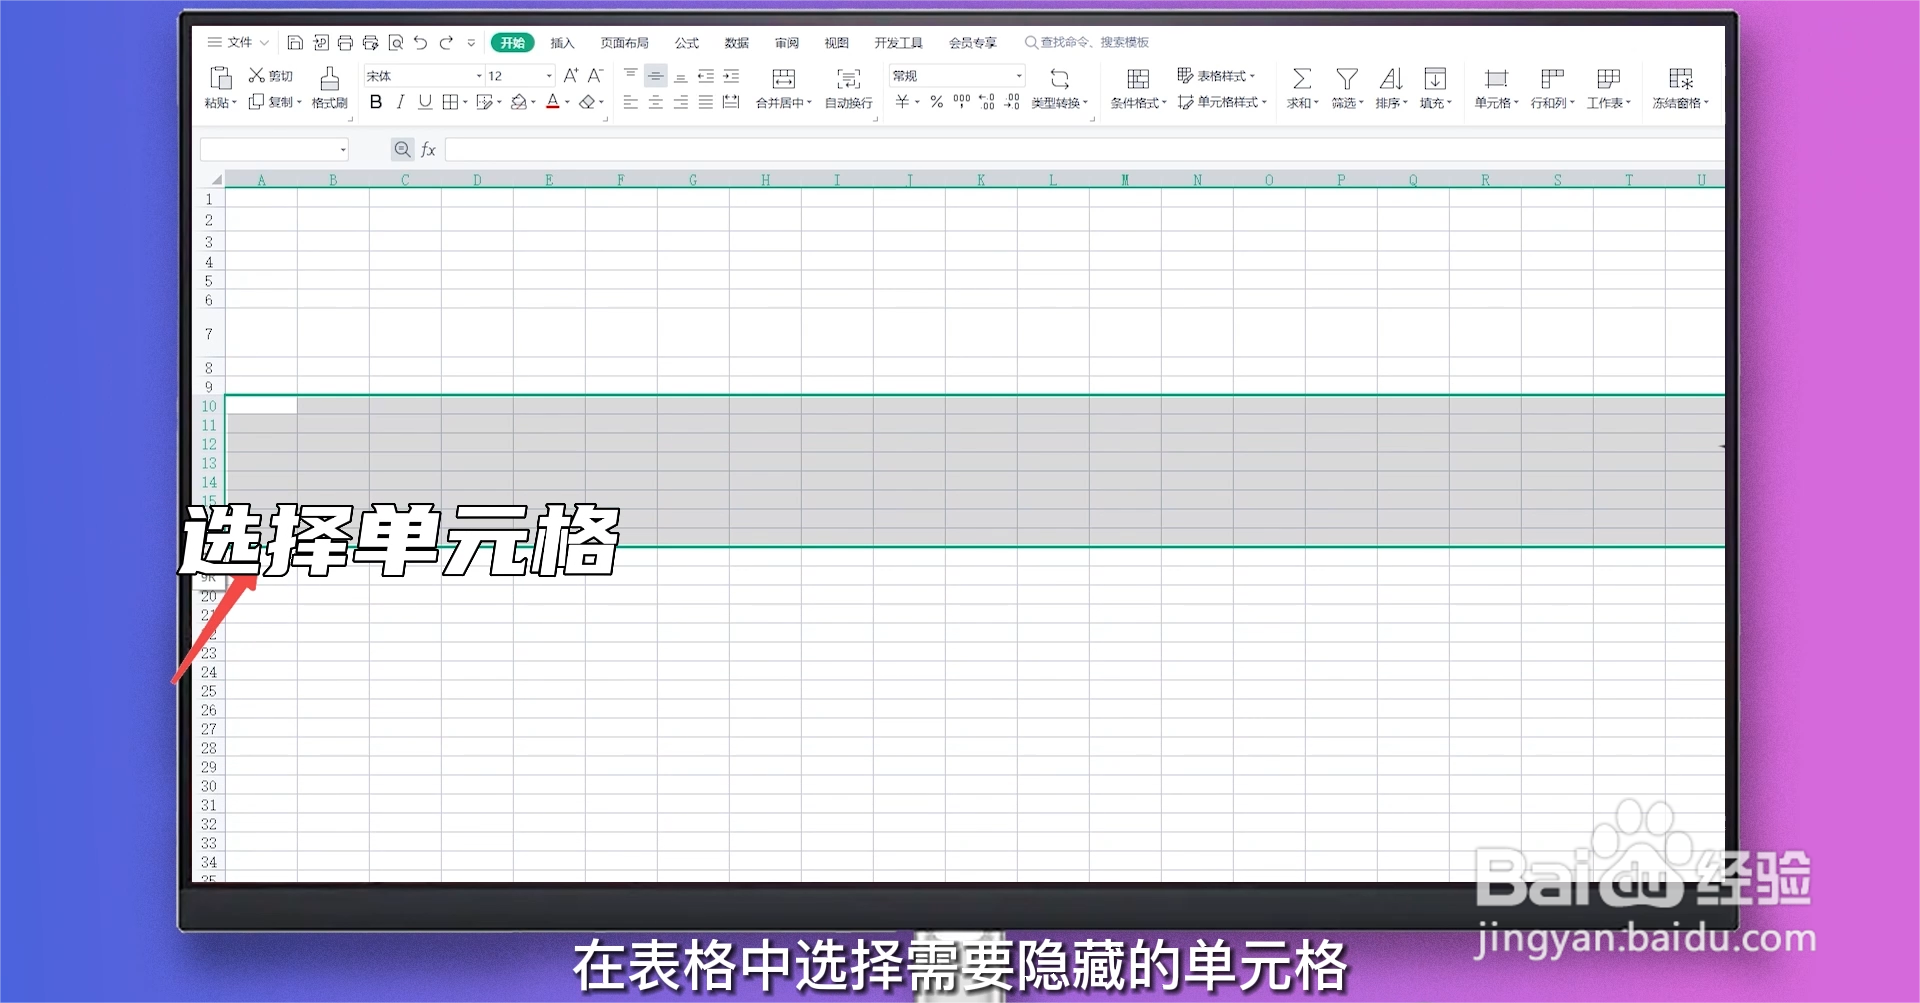Screen dimensions: 1920x1003
Task: Open the font size dropdown 12
Action: tap(549, 76)
